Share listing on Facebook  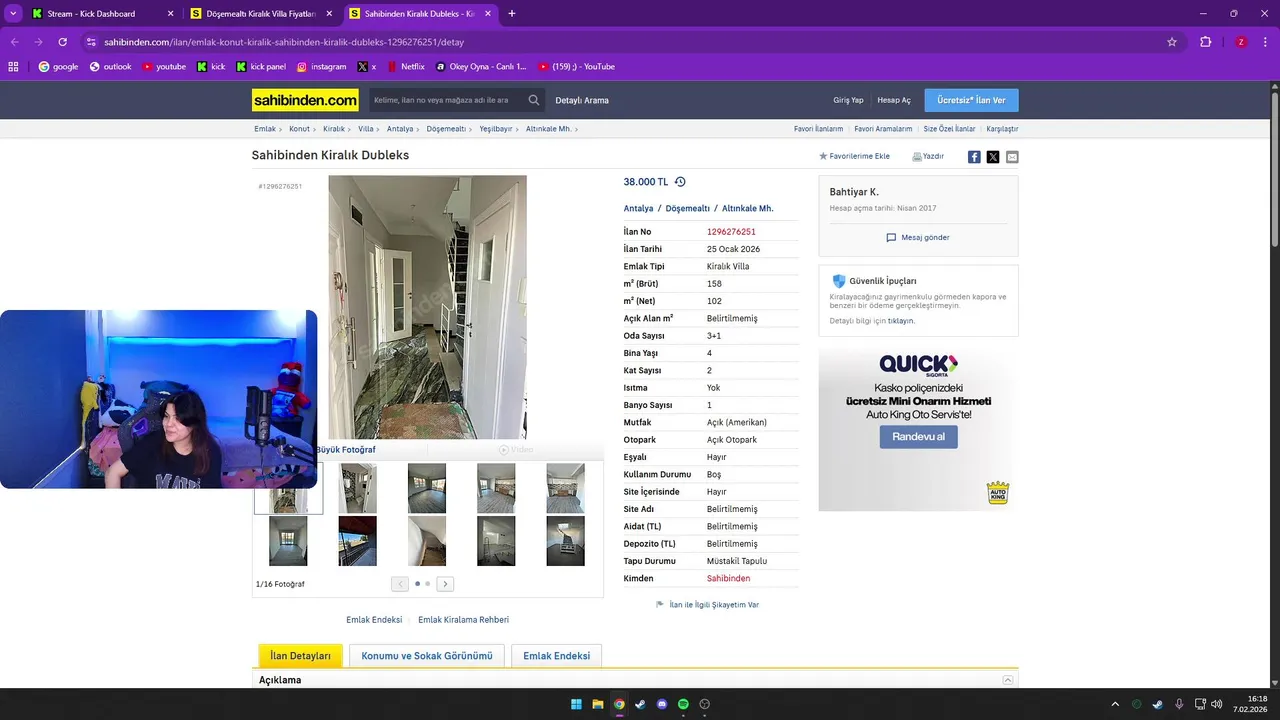tap(974, 157)
